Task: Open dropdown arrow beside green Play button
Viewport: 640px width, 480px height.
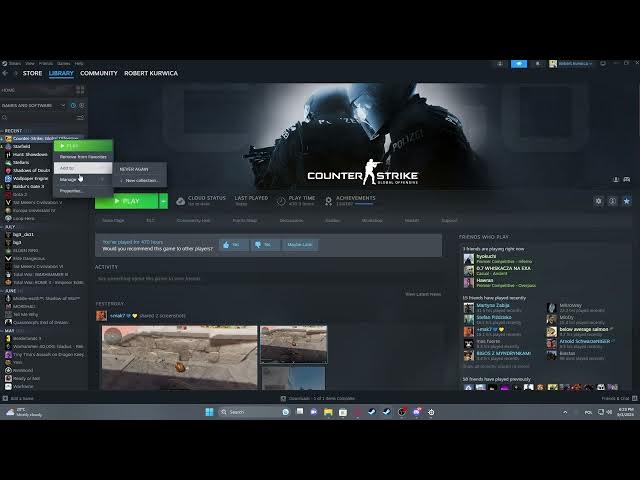Action: (163, 201)
